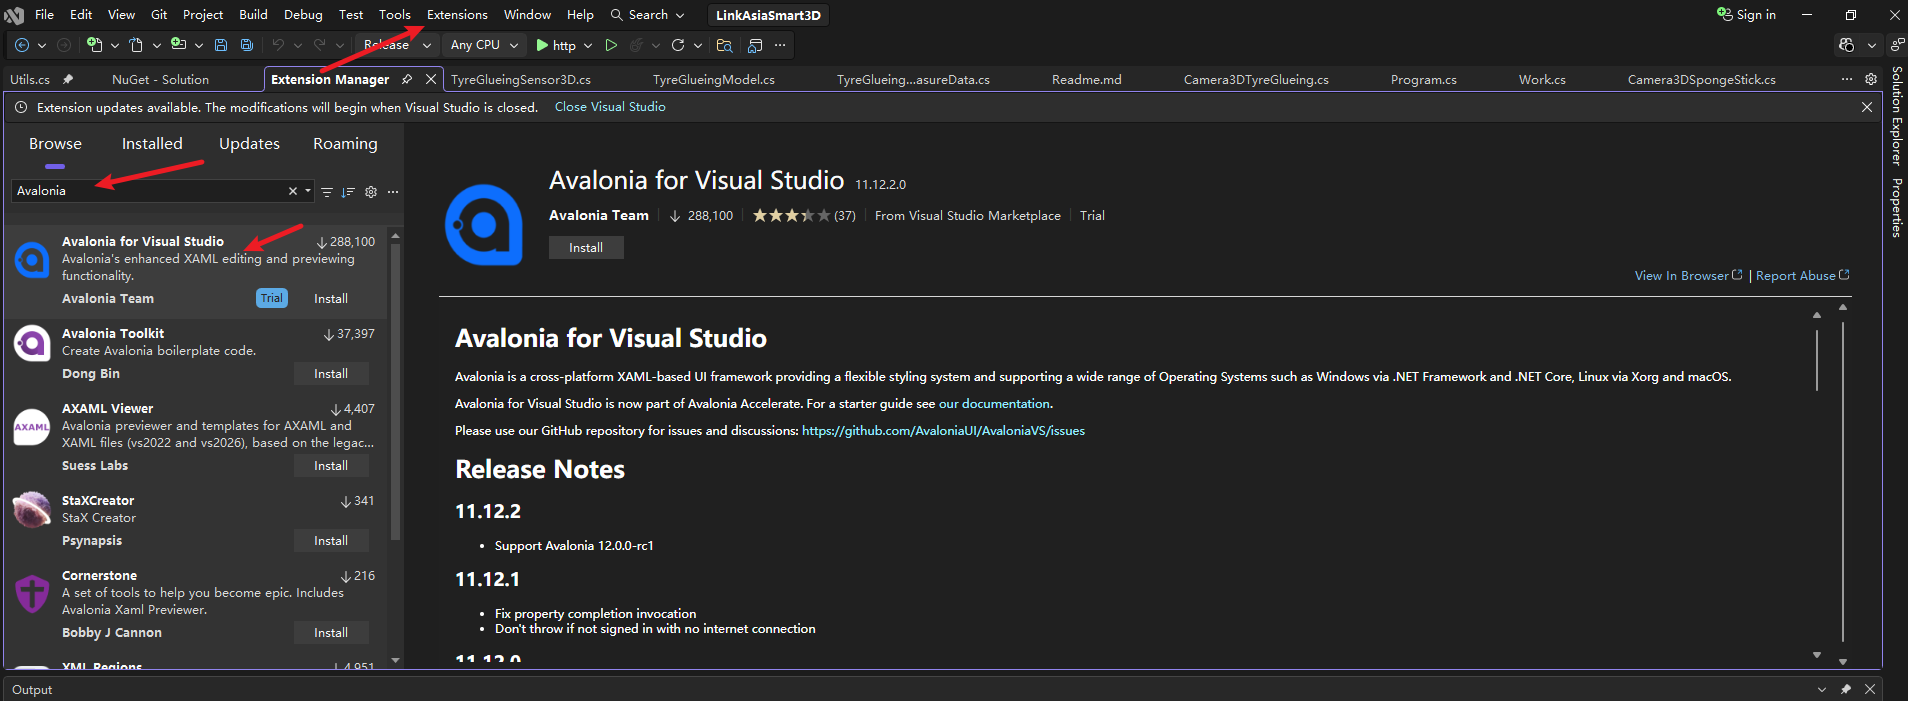Image resolution: width=1908 pixels, height=701 pixels.
Task: Install the AXAML Viewer extension
Action: (x=331, y=466)
